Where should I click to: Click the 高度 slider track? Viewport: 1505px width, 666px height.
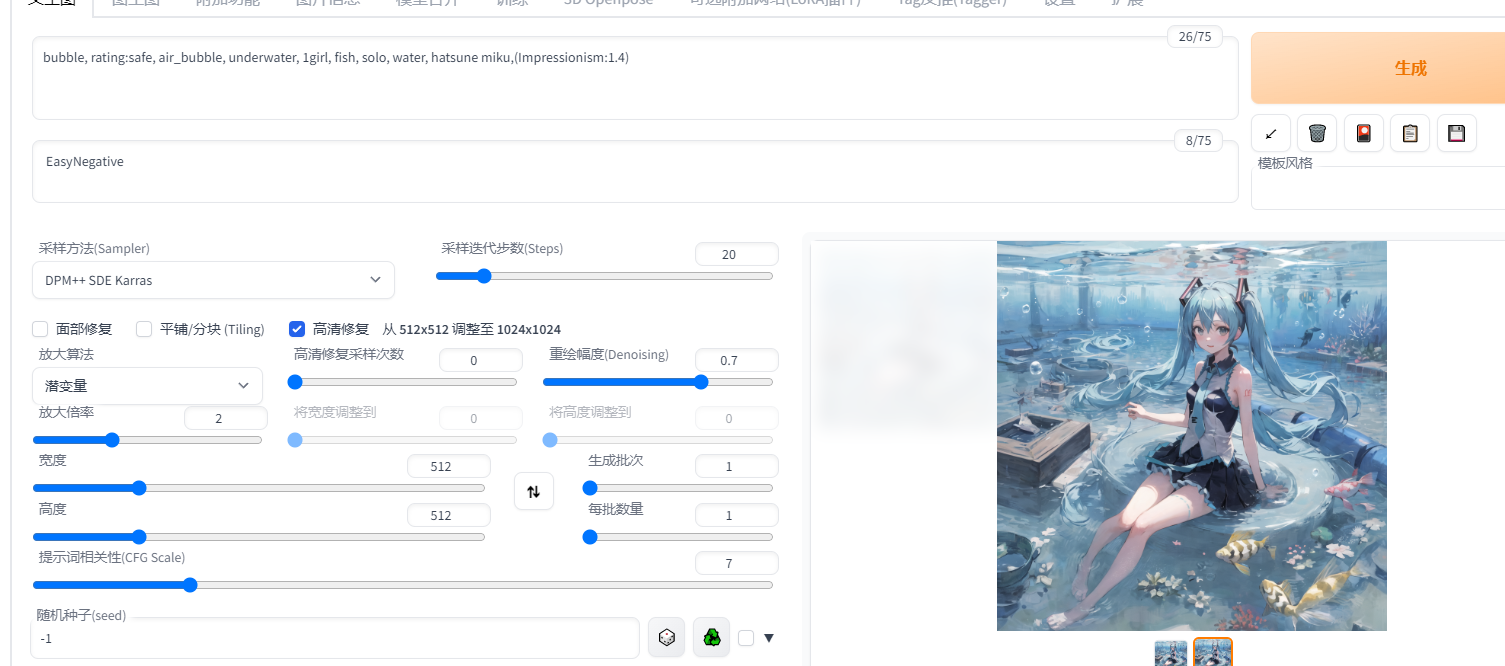[x=259, y=537]
